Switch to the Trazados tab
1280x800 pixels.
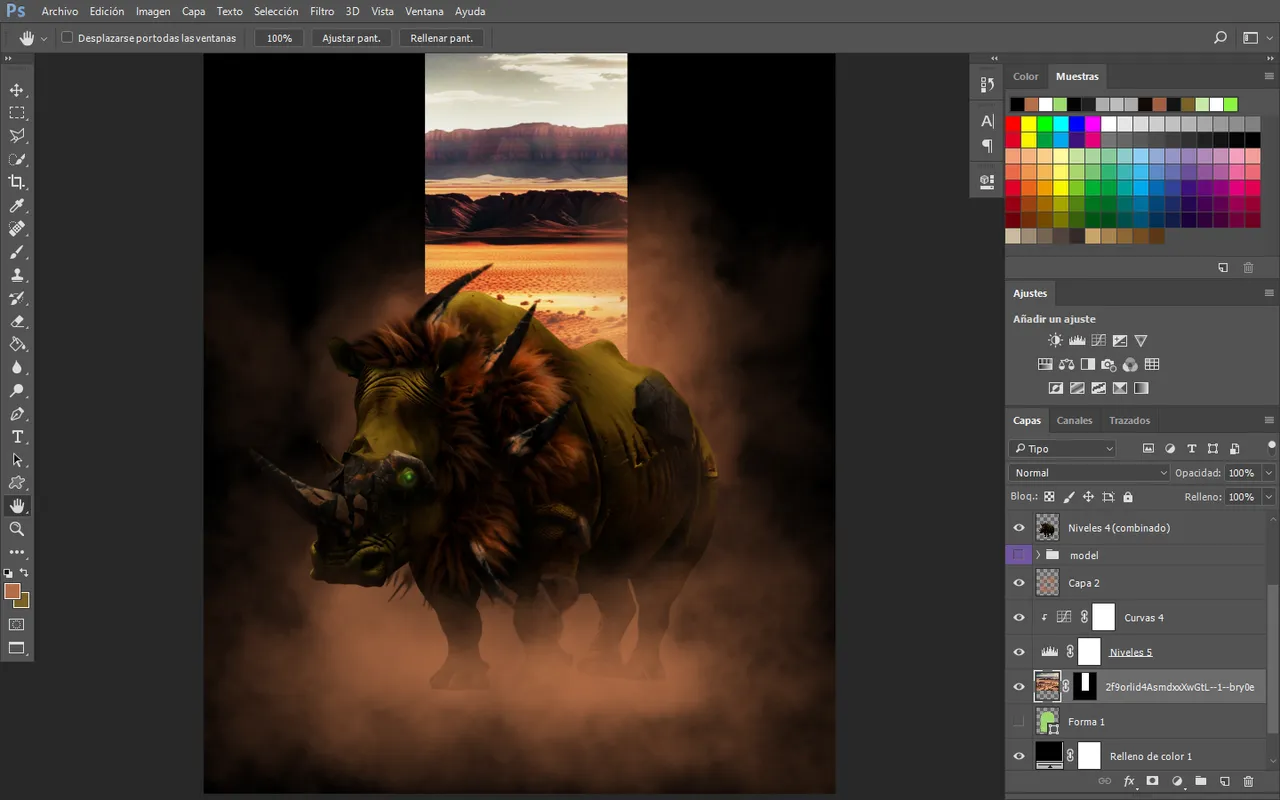(x=1130, y=420)
